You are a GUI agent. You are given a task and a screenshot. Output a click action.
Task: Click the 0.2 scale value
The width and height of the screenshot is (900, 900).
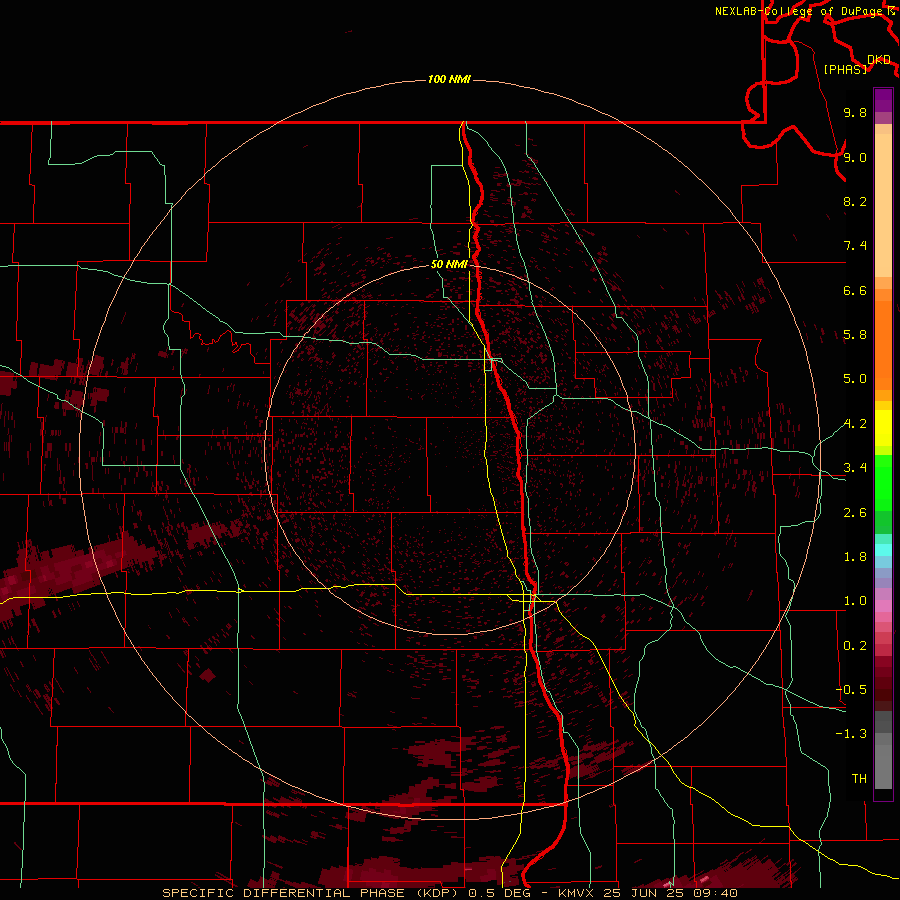coord(855,646)
